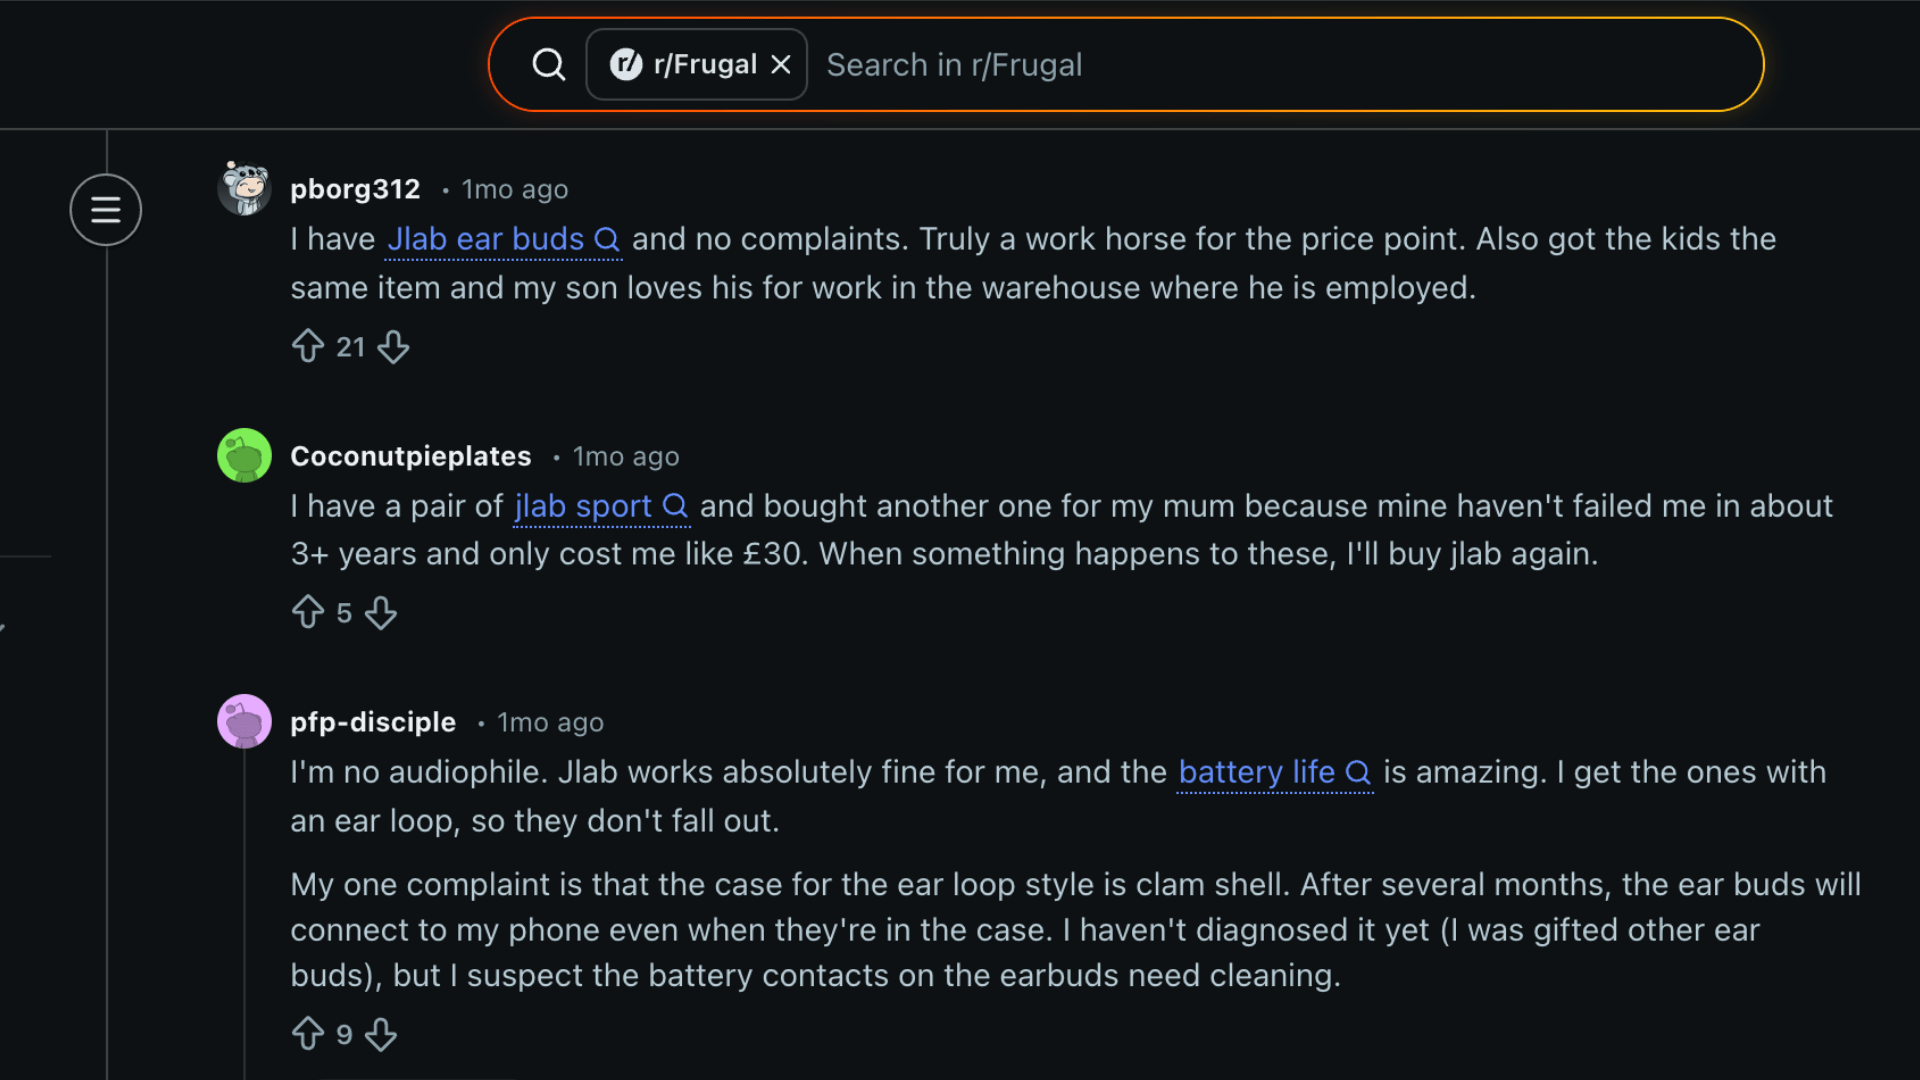Upvote pfp-disciple's battery life comment
This screenshot has height=1080, width=1920.
click(309, 1034)
